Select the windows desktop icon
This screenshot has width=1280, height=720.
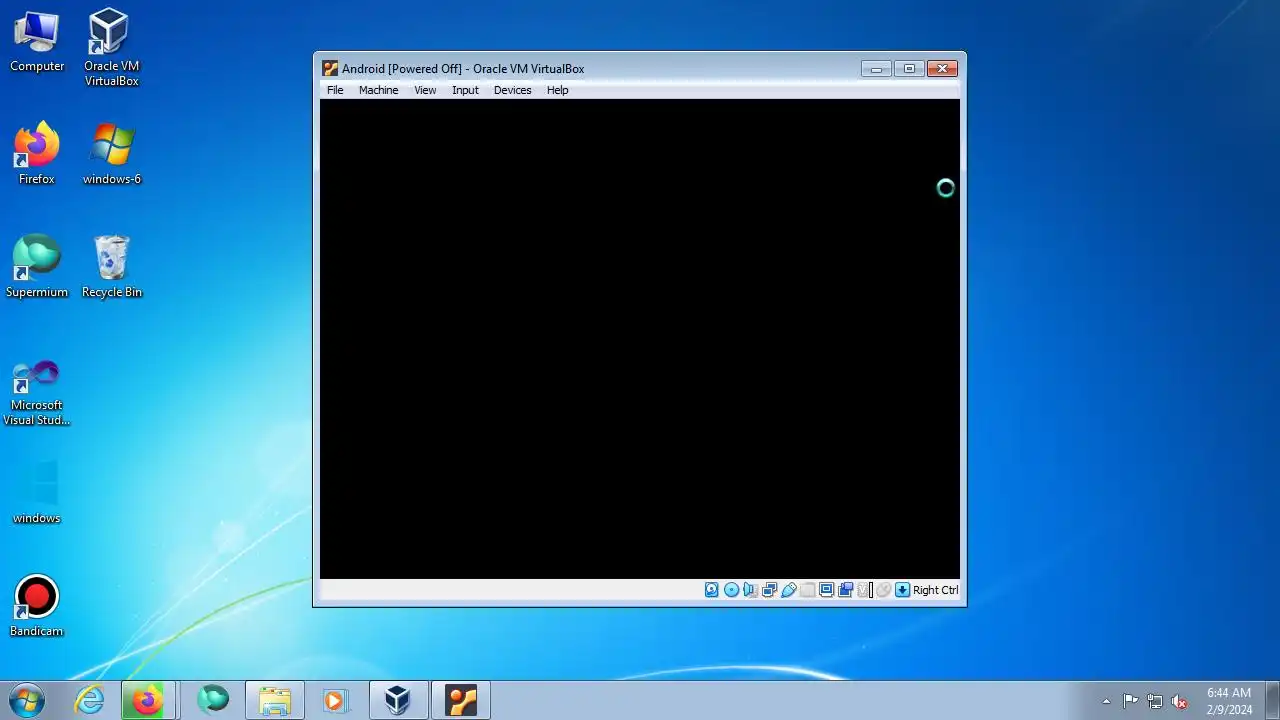point(37,492)
